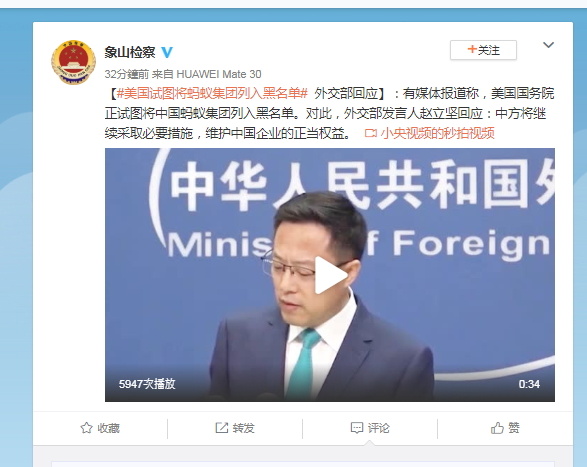Viewport: 587px width, 467px height.
Task: Click the star icon for 收藏
Action: [x=86, y=428]
